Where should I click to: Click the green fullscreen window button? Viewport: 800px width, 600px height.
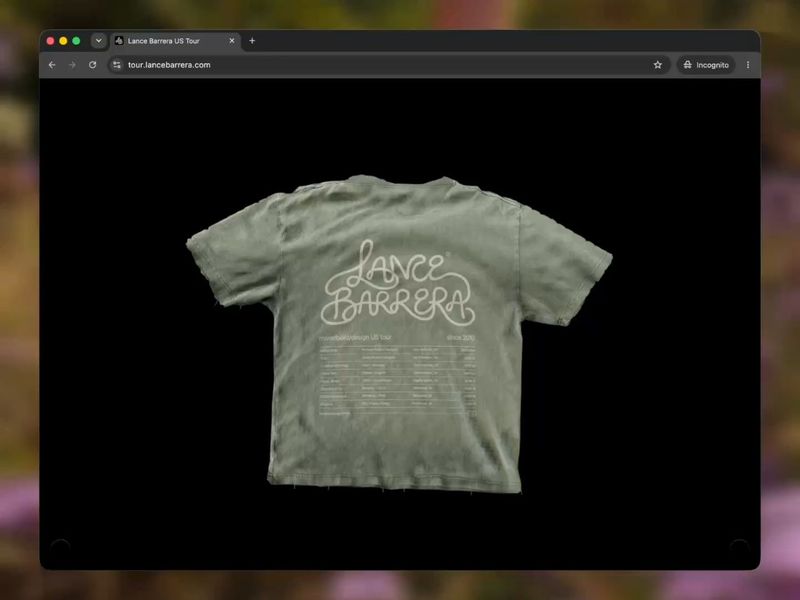(x=76, y=41)
